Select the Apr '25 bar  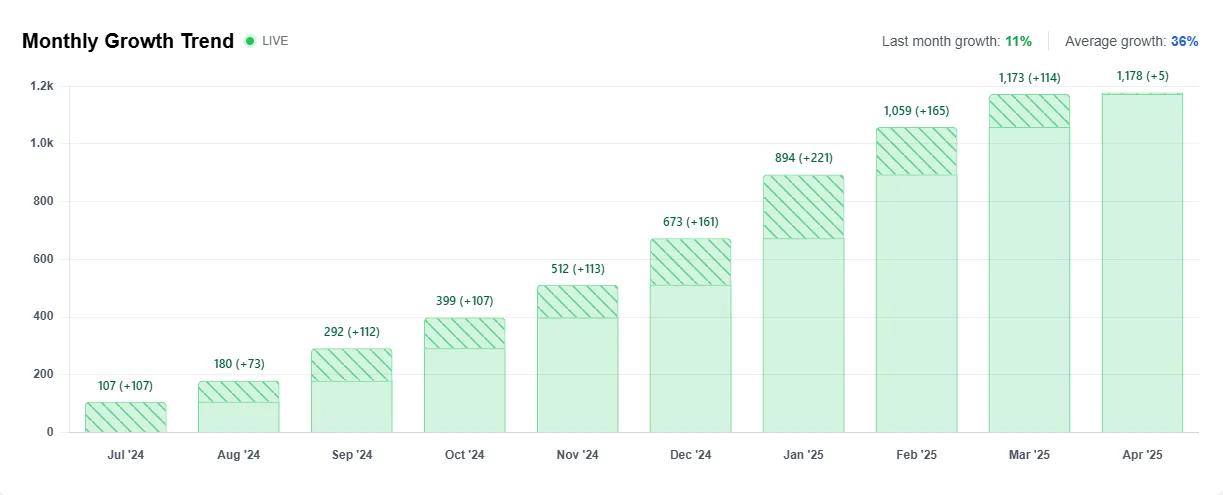(x=1142, y=263)
